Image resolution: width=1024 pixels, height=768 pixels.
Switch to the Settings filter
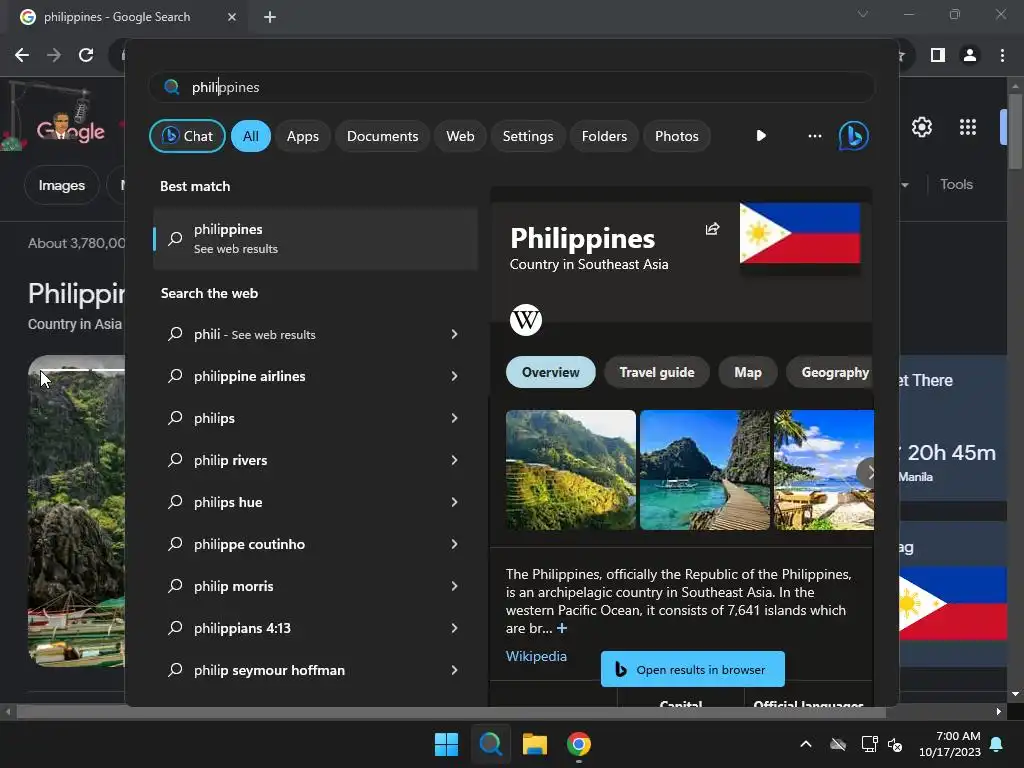(528, 136)
